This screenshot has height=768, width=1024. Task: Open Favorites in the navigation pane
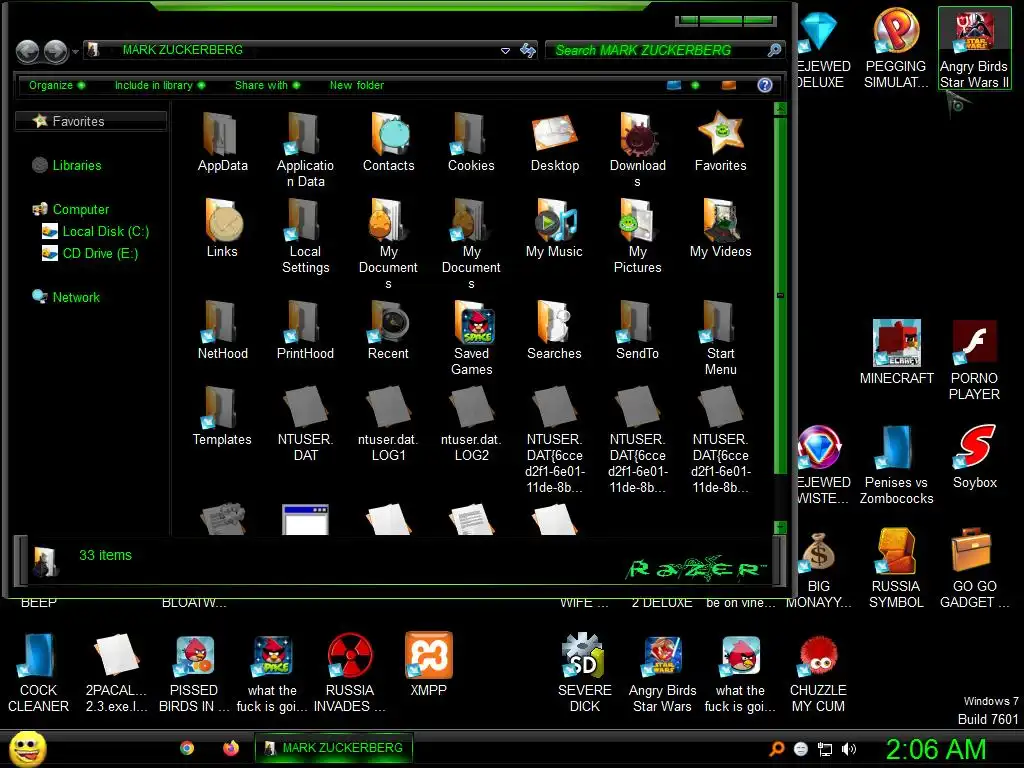(x=91, y=121)
